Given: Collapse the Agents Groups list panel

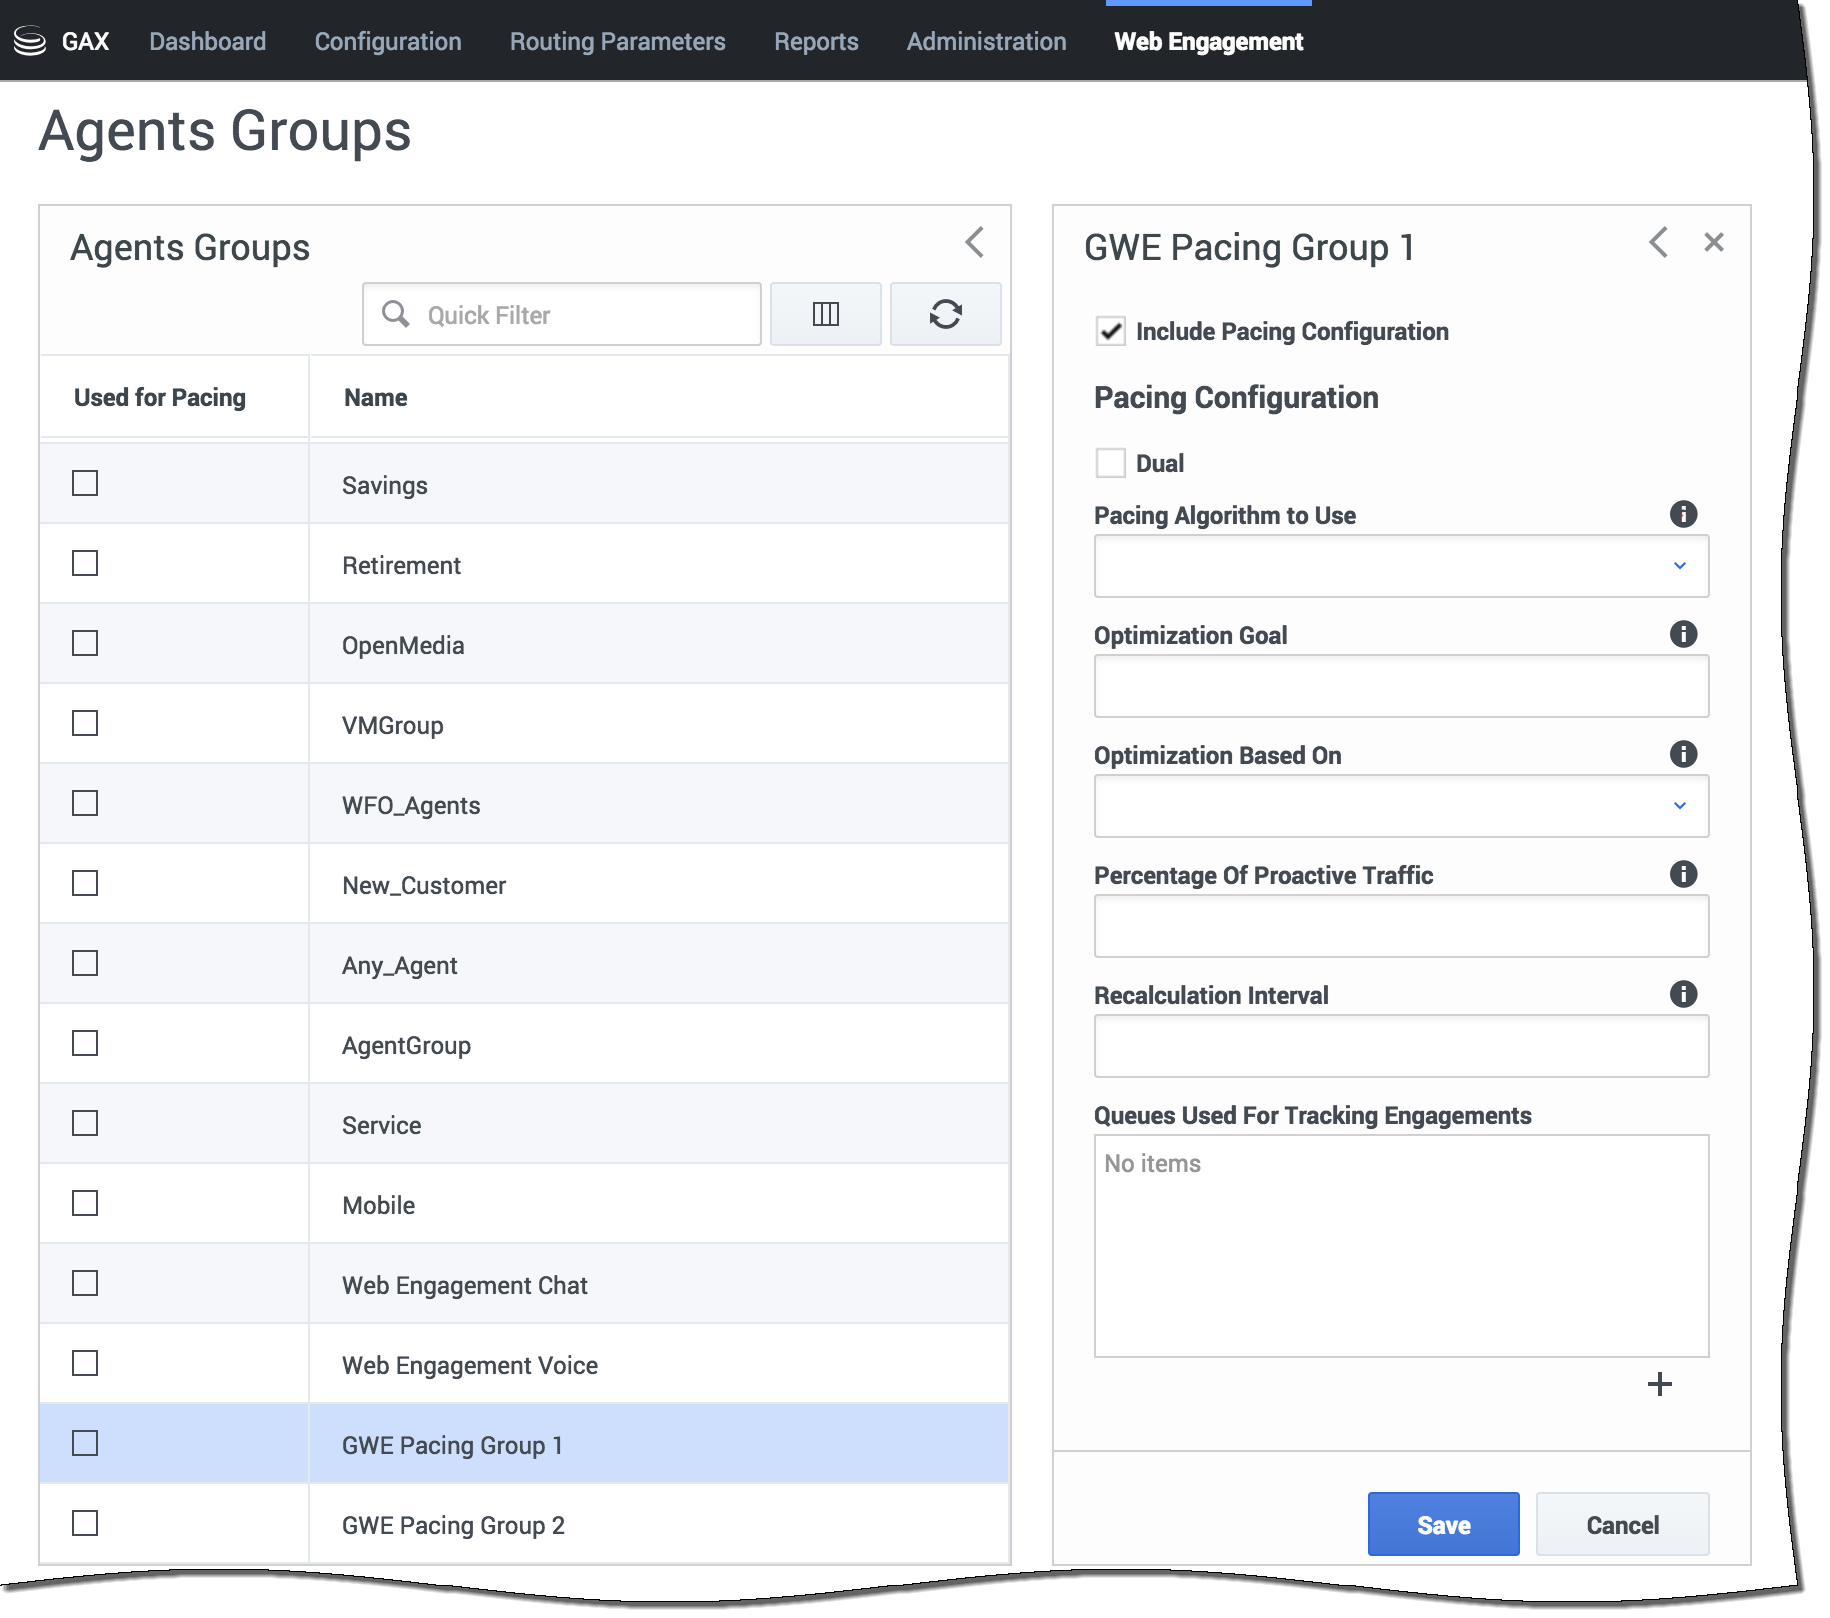Looking at the screenshot, I should coord(974,242).
